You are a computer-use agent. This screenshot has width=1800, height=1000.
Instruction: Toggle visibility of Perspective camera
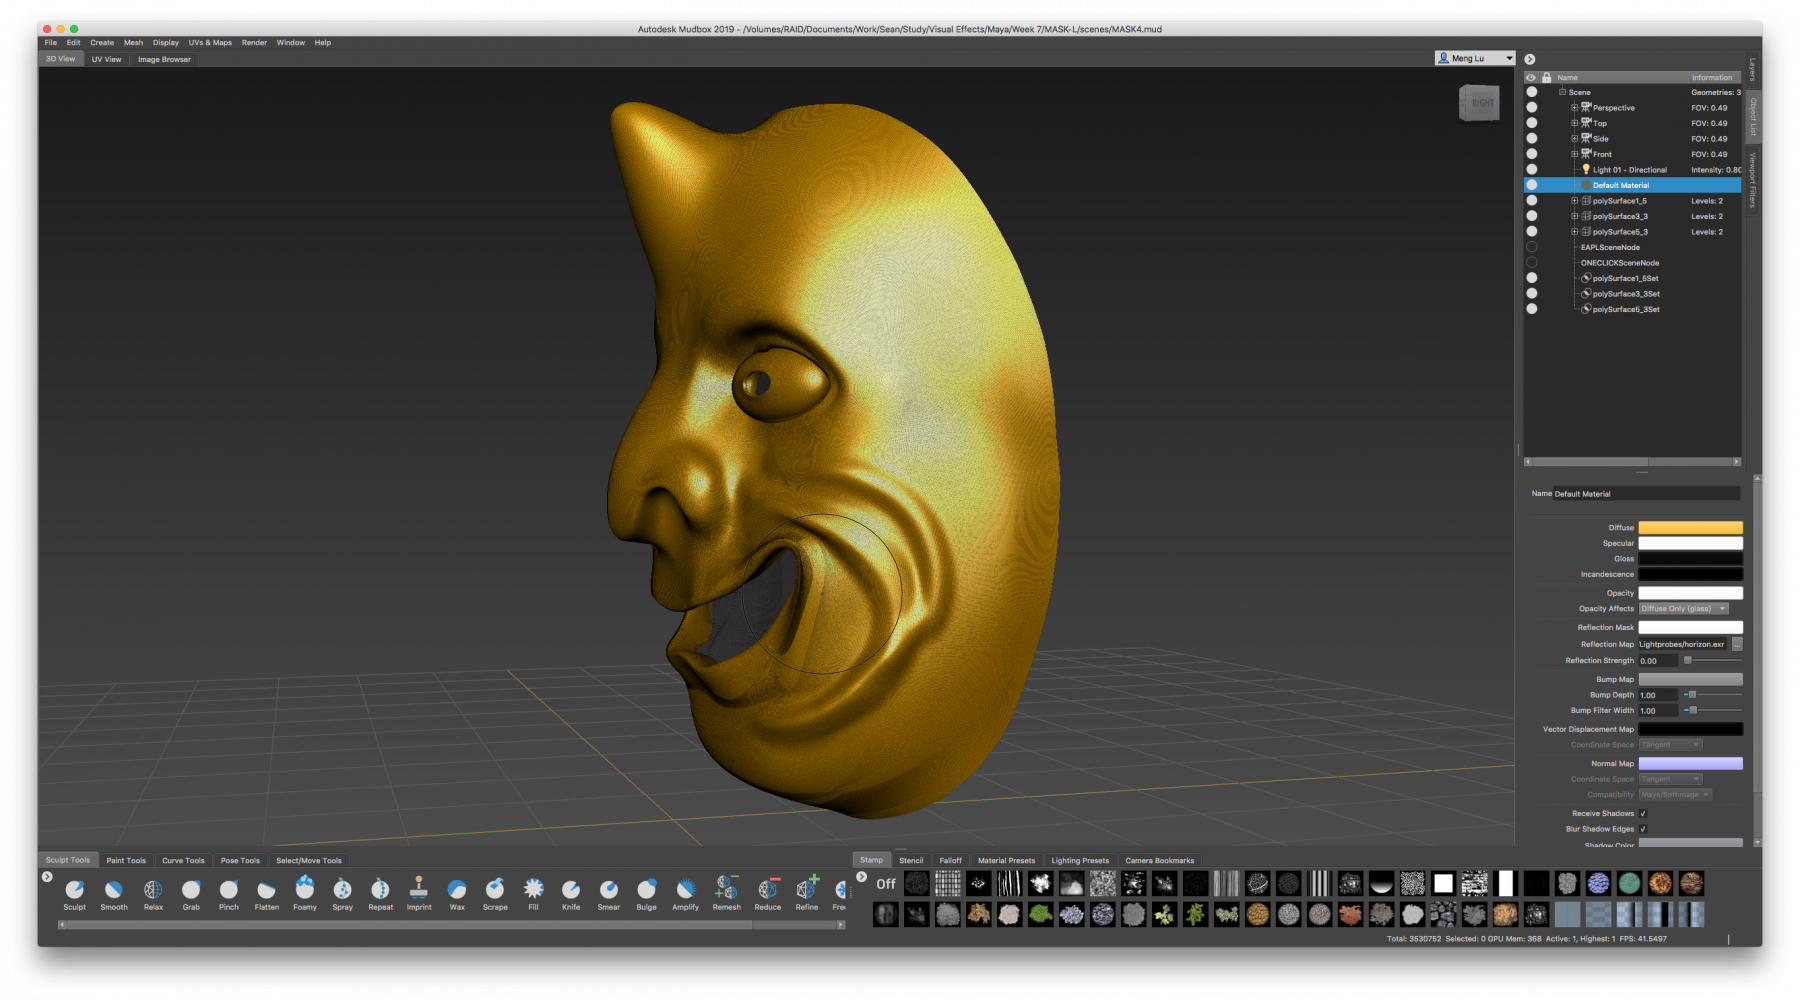tap(1531, 107)
